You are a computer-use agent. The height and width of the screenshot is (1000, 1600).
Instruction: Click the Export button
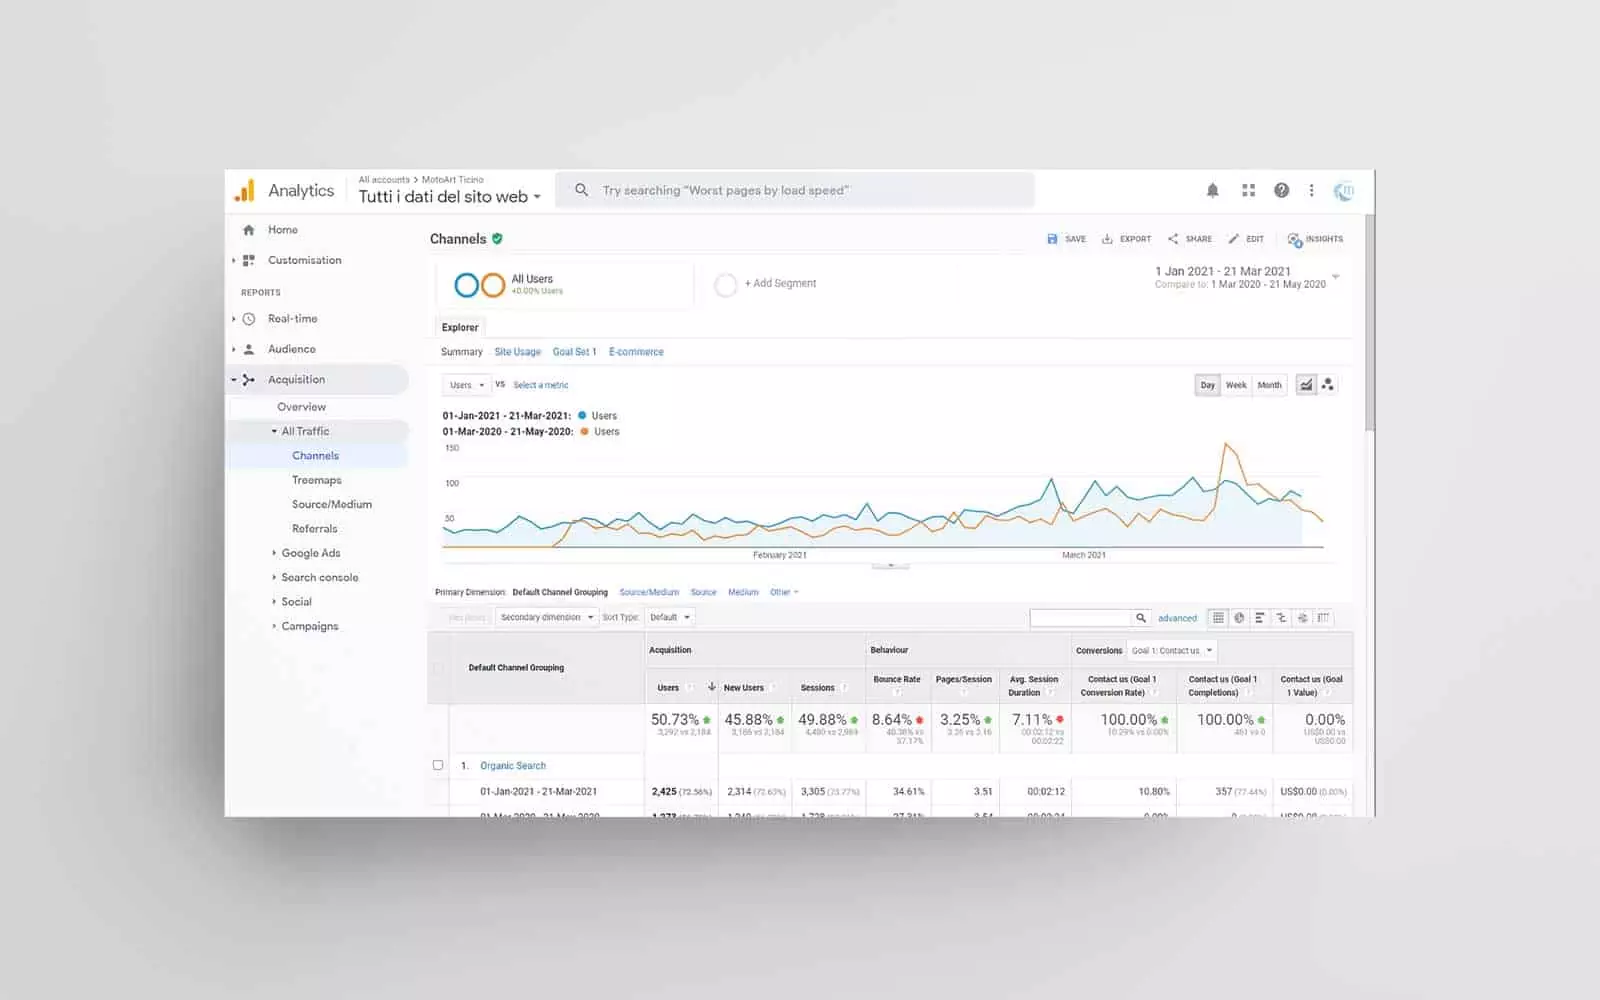click(x=1126, y=239)
